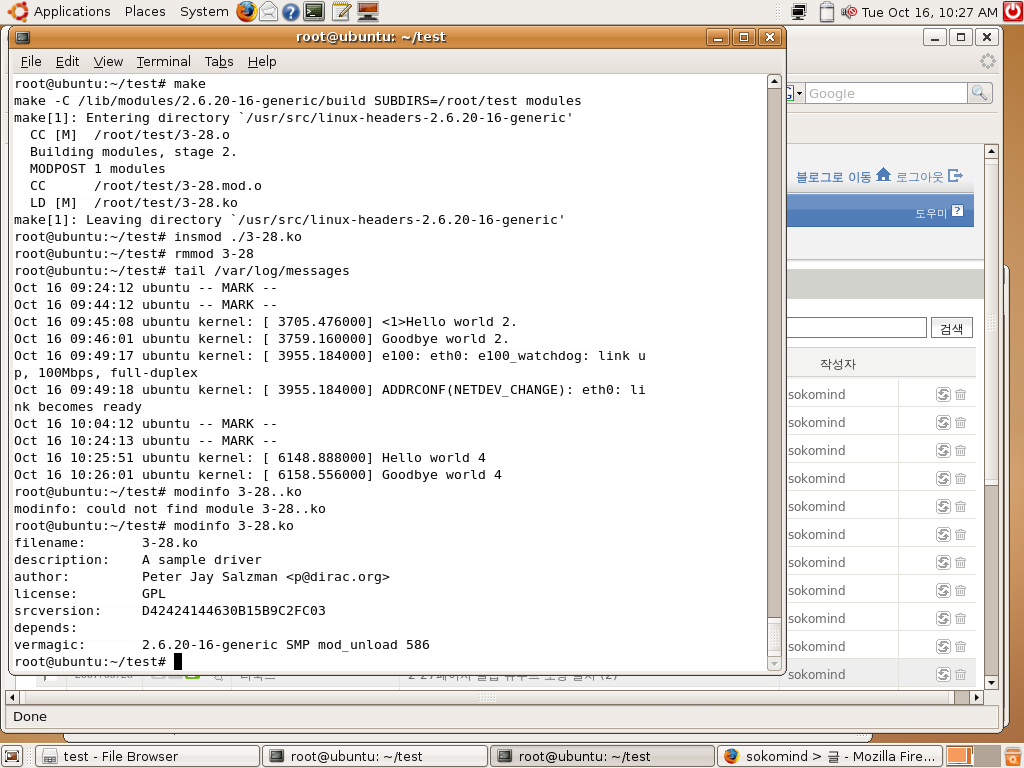Open the search engine dropdown arrow in Firefox
Screen dimensions: 1024x768
pos(799,93)
